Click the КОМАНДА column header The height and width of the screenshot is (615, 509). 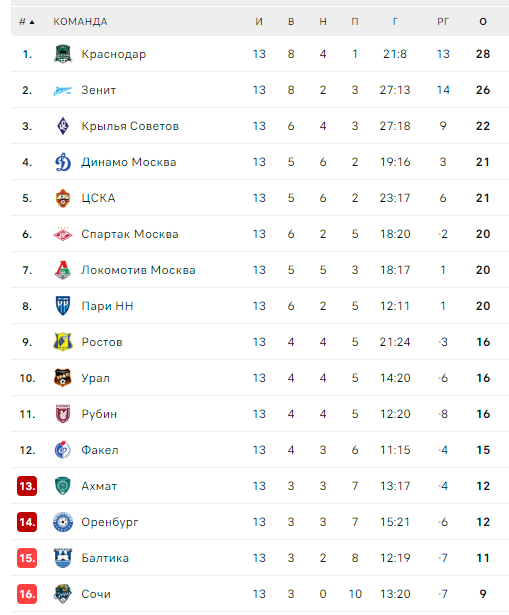pos(80,22)
